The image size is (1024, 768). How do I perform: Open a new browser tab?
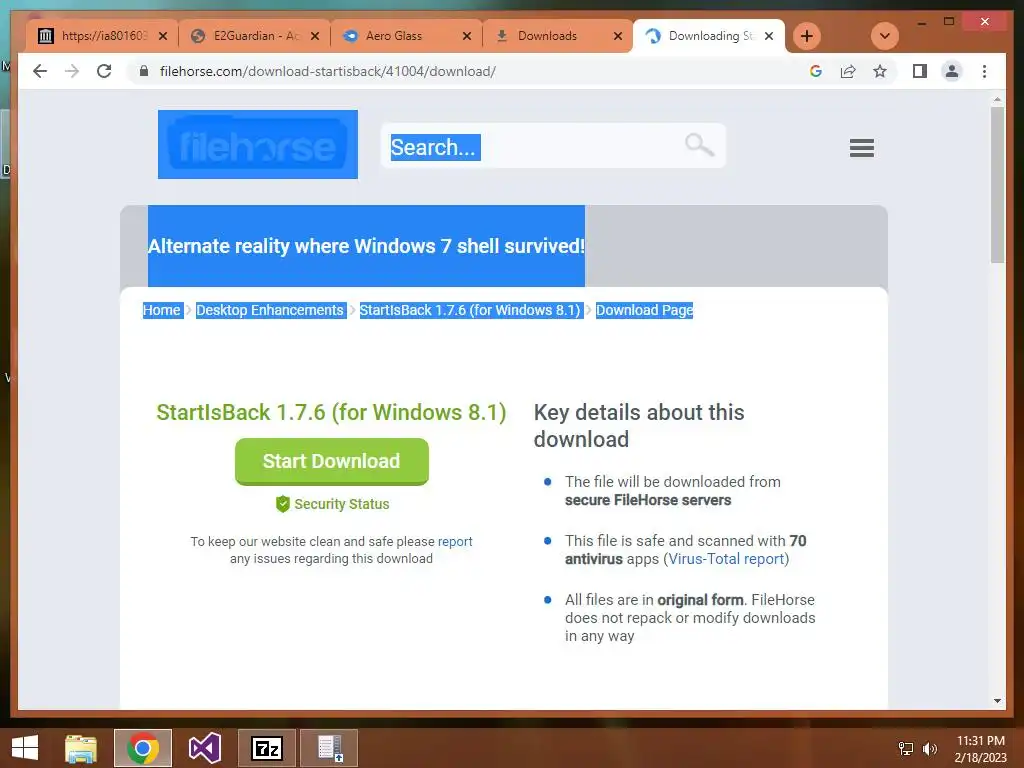coord(807,36)
